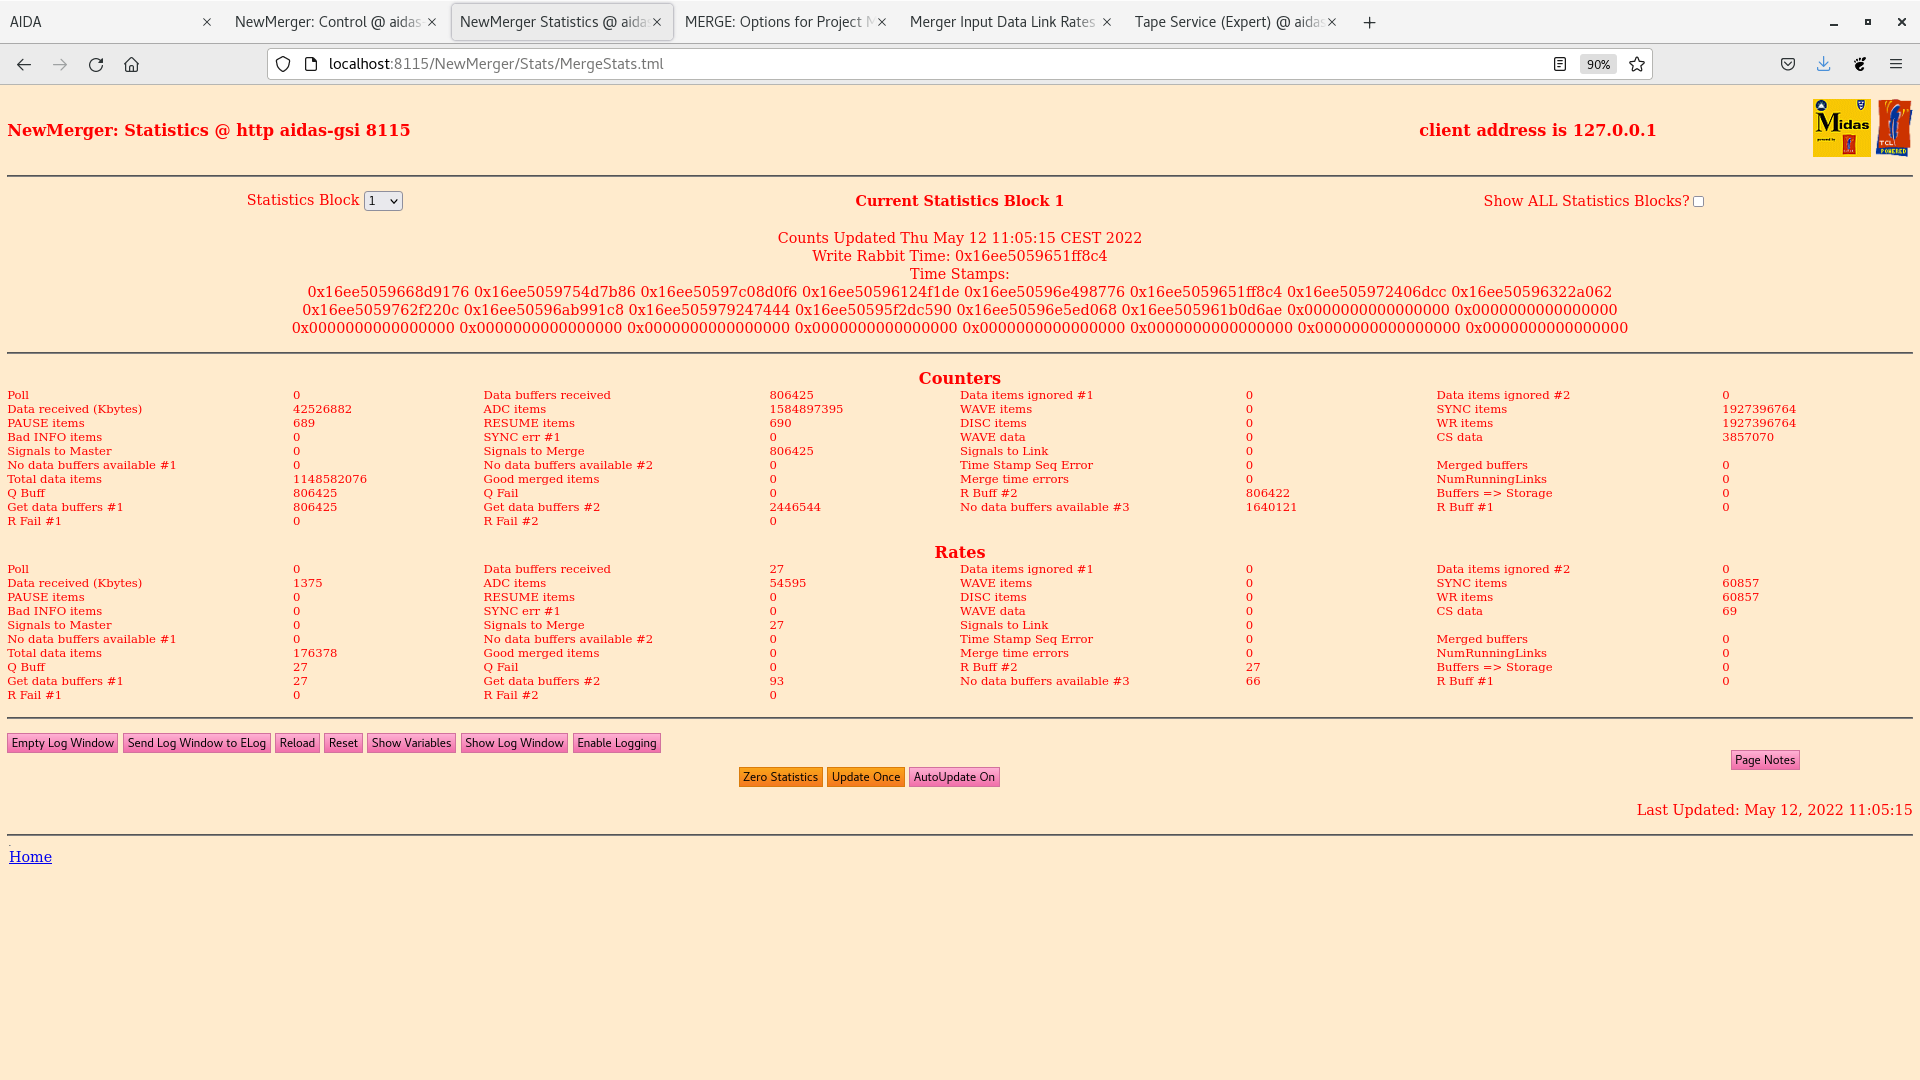
Task: Click the extension icon next to downloads
Action: pos(1860,64)
